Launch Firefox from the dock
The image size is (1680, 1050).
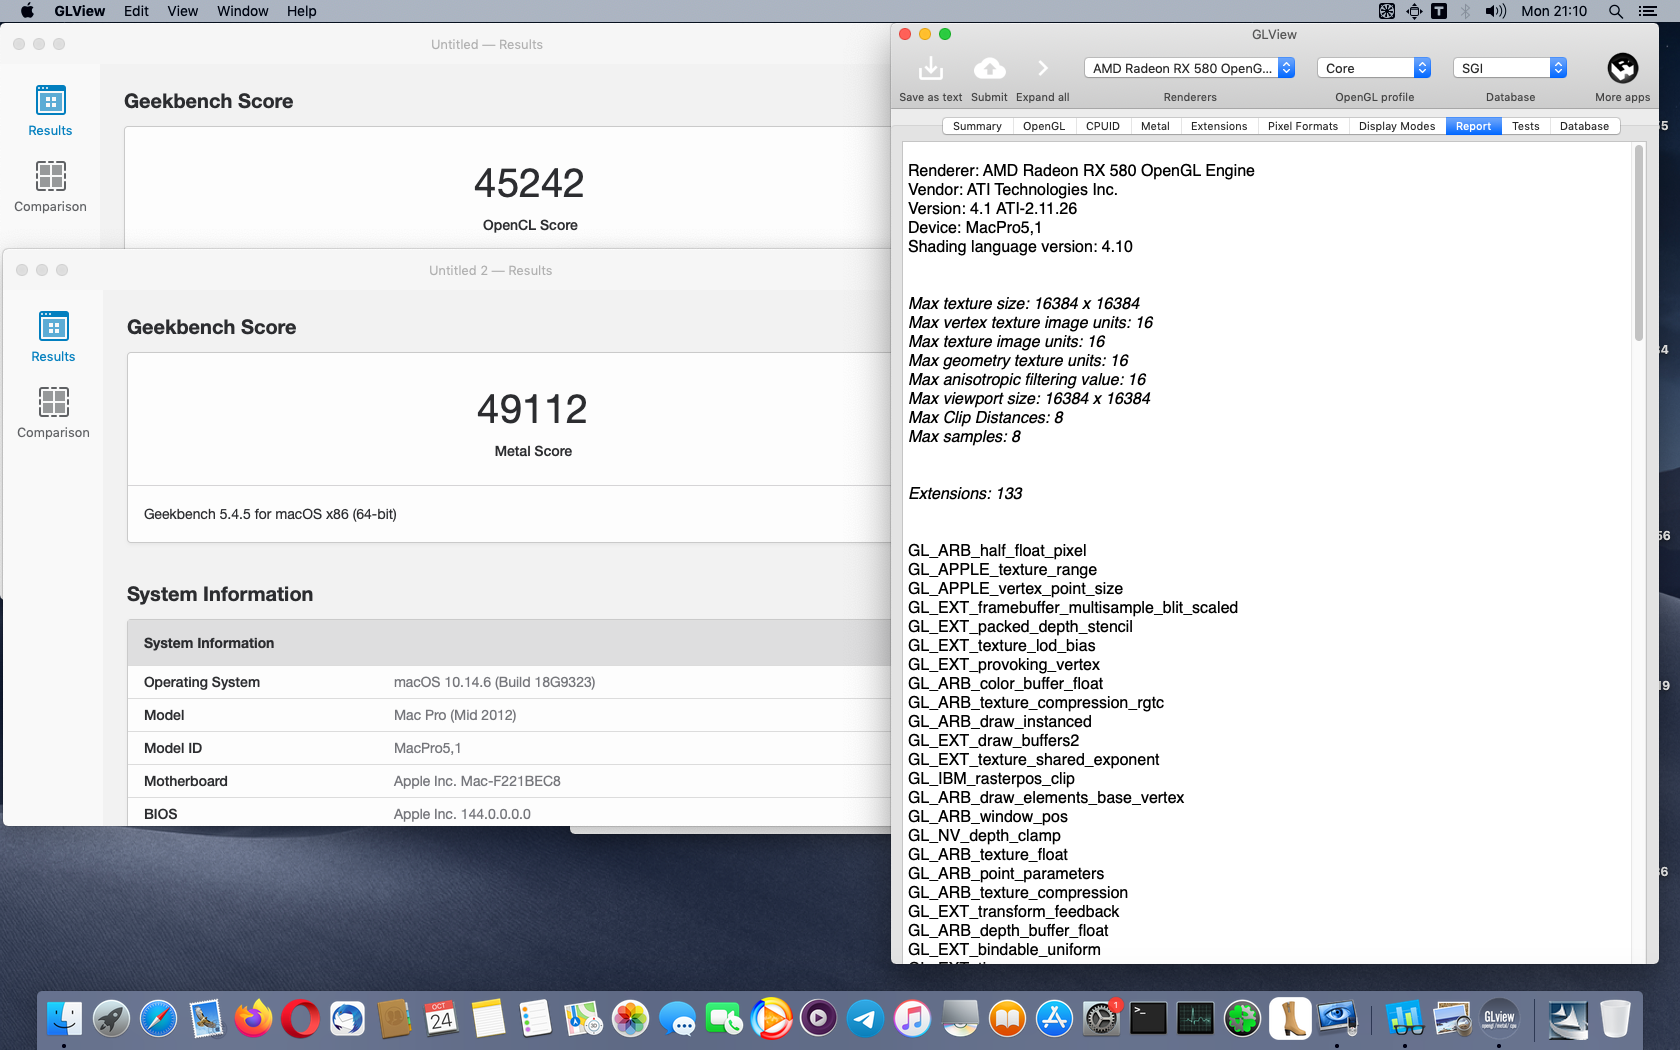253,1019
